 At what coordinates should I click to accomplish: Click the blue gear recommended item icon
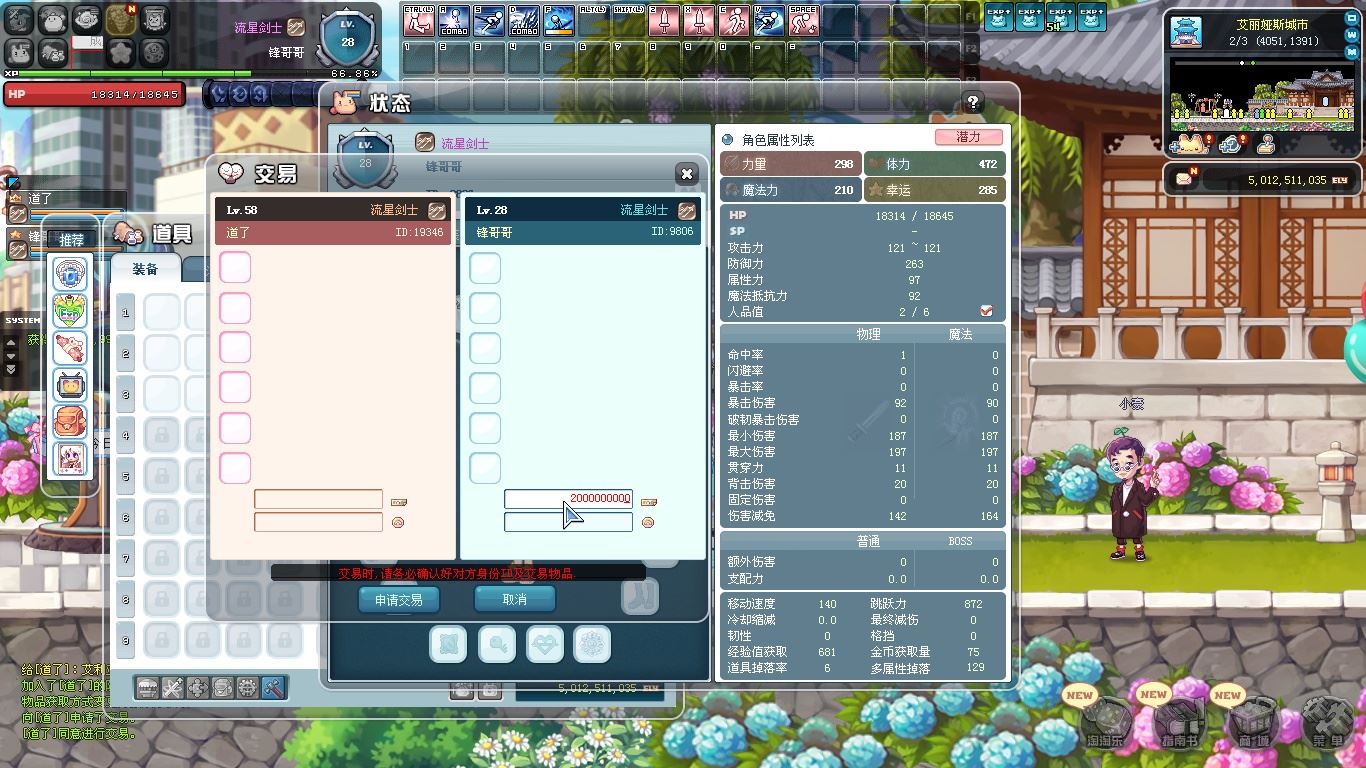coord(70,274)
